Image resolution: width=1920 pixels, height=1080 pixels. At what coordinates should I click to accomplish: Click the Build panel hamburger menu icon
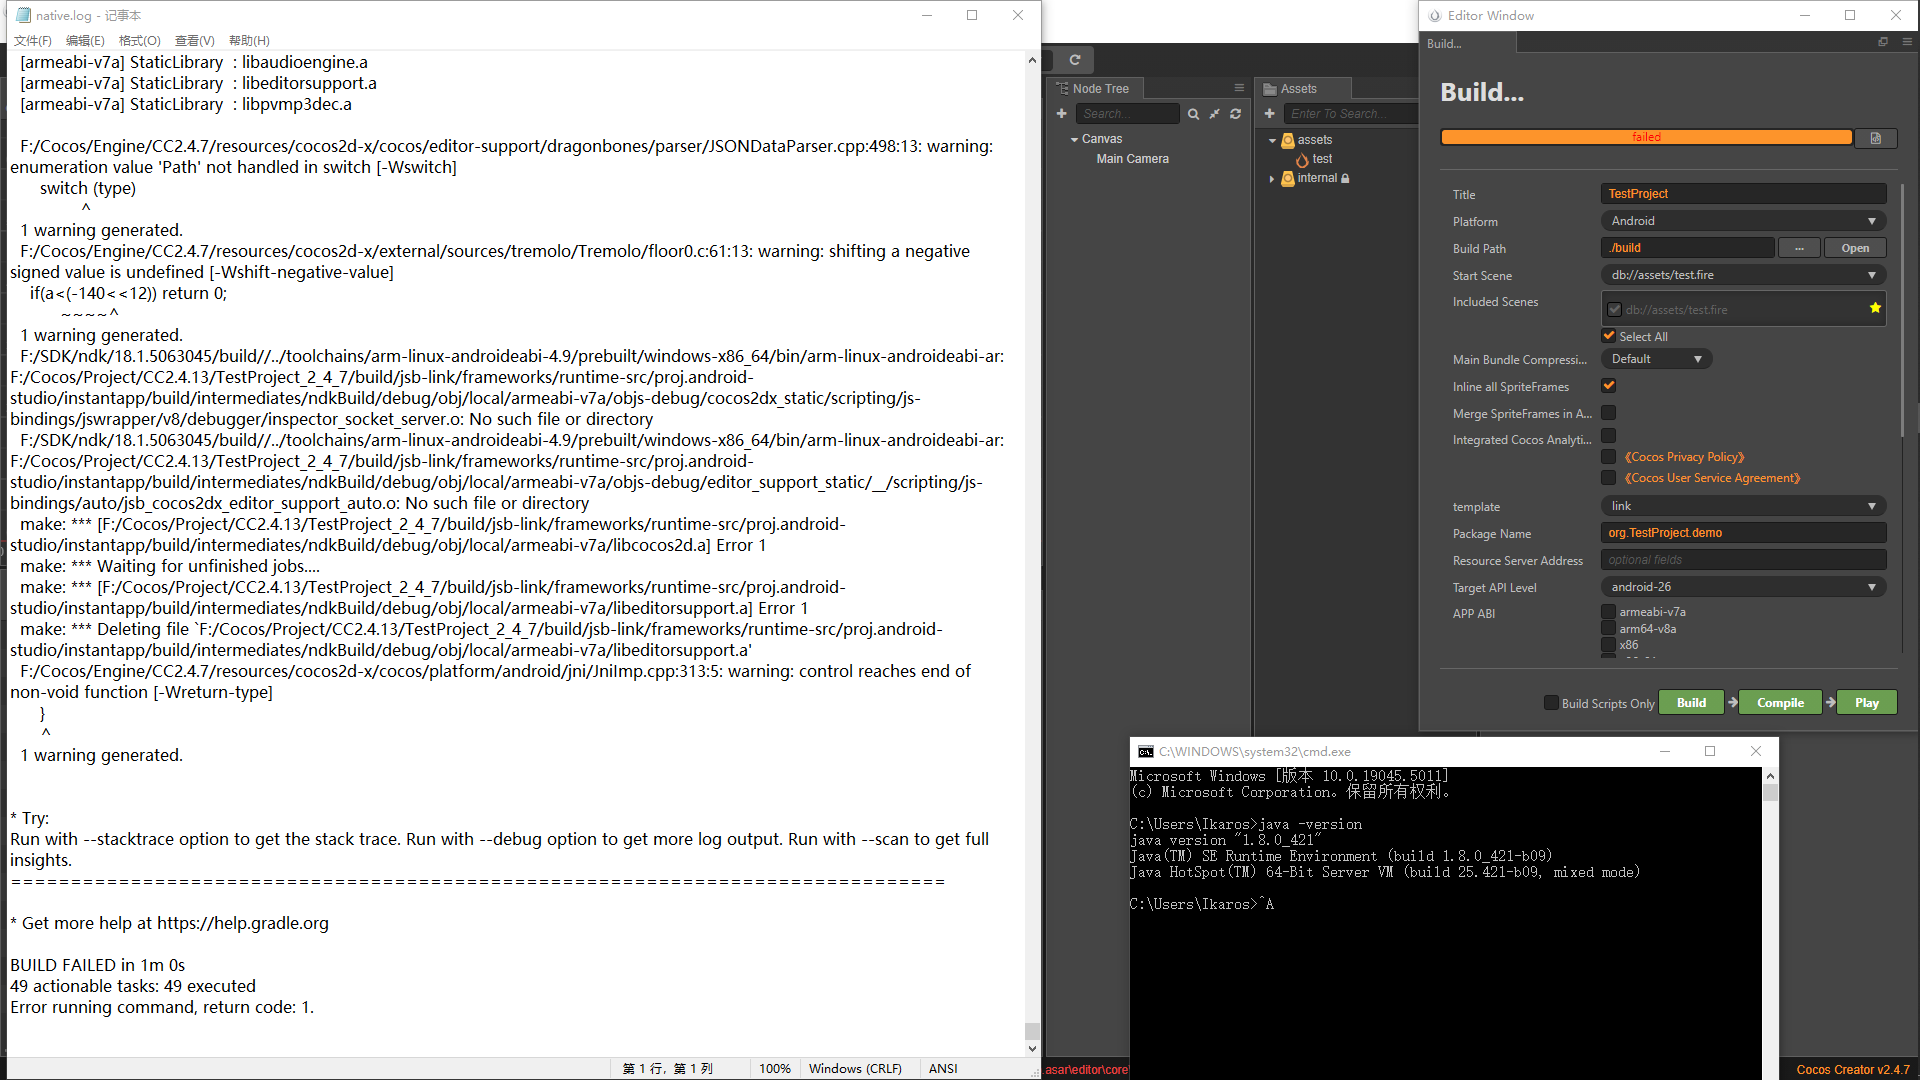(x=1907, y=42)
